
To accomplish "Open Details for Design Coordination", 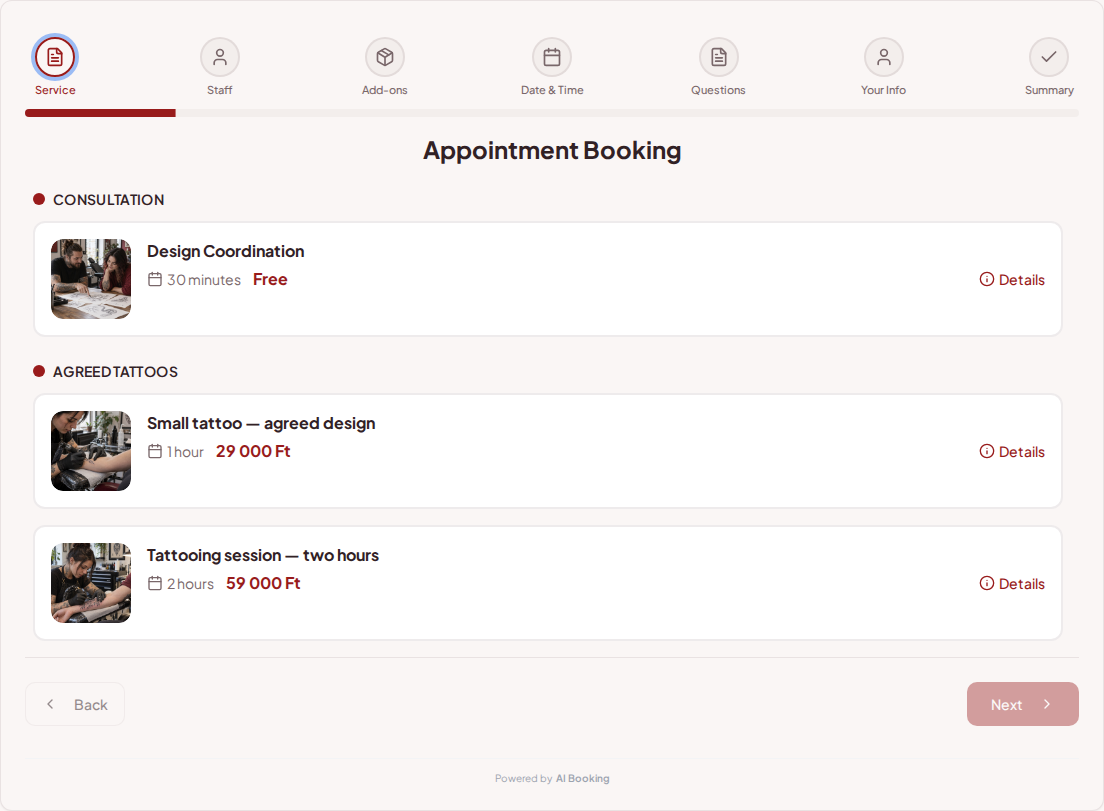I will 1012,279.
